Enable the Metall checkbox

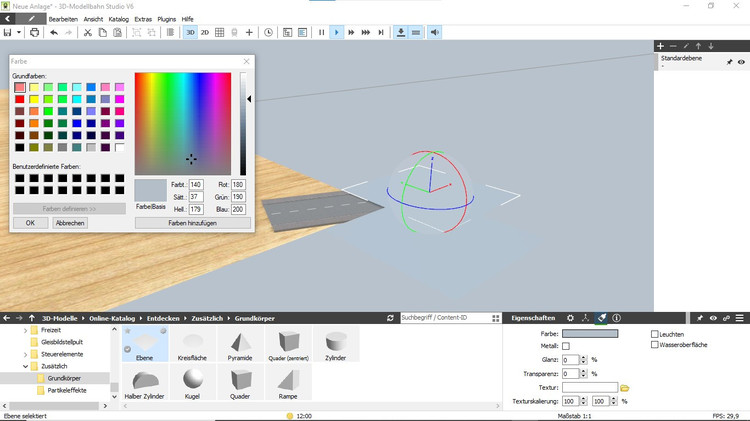[566, 346]
